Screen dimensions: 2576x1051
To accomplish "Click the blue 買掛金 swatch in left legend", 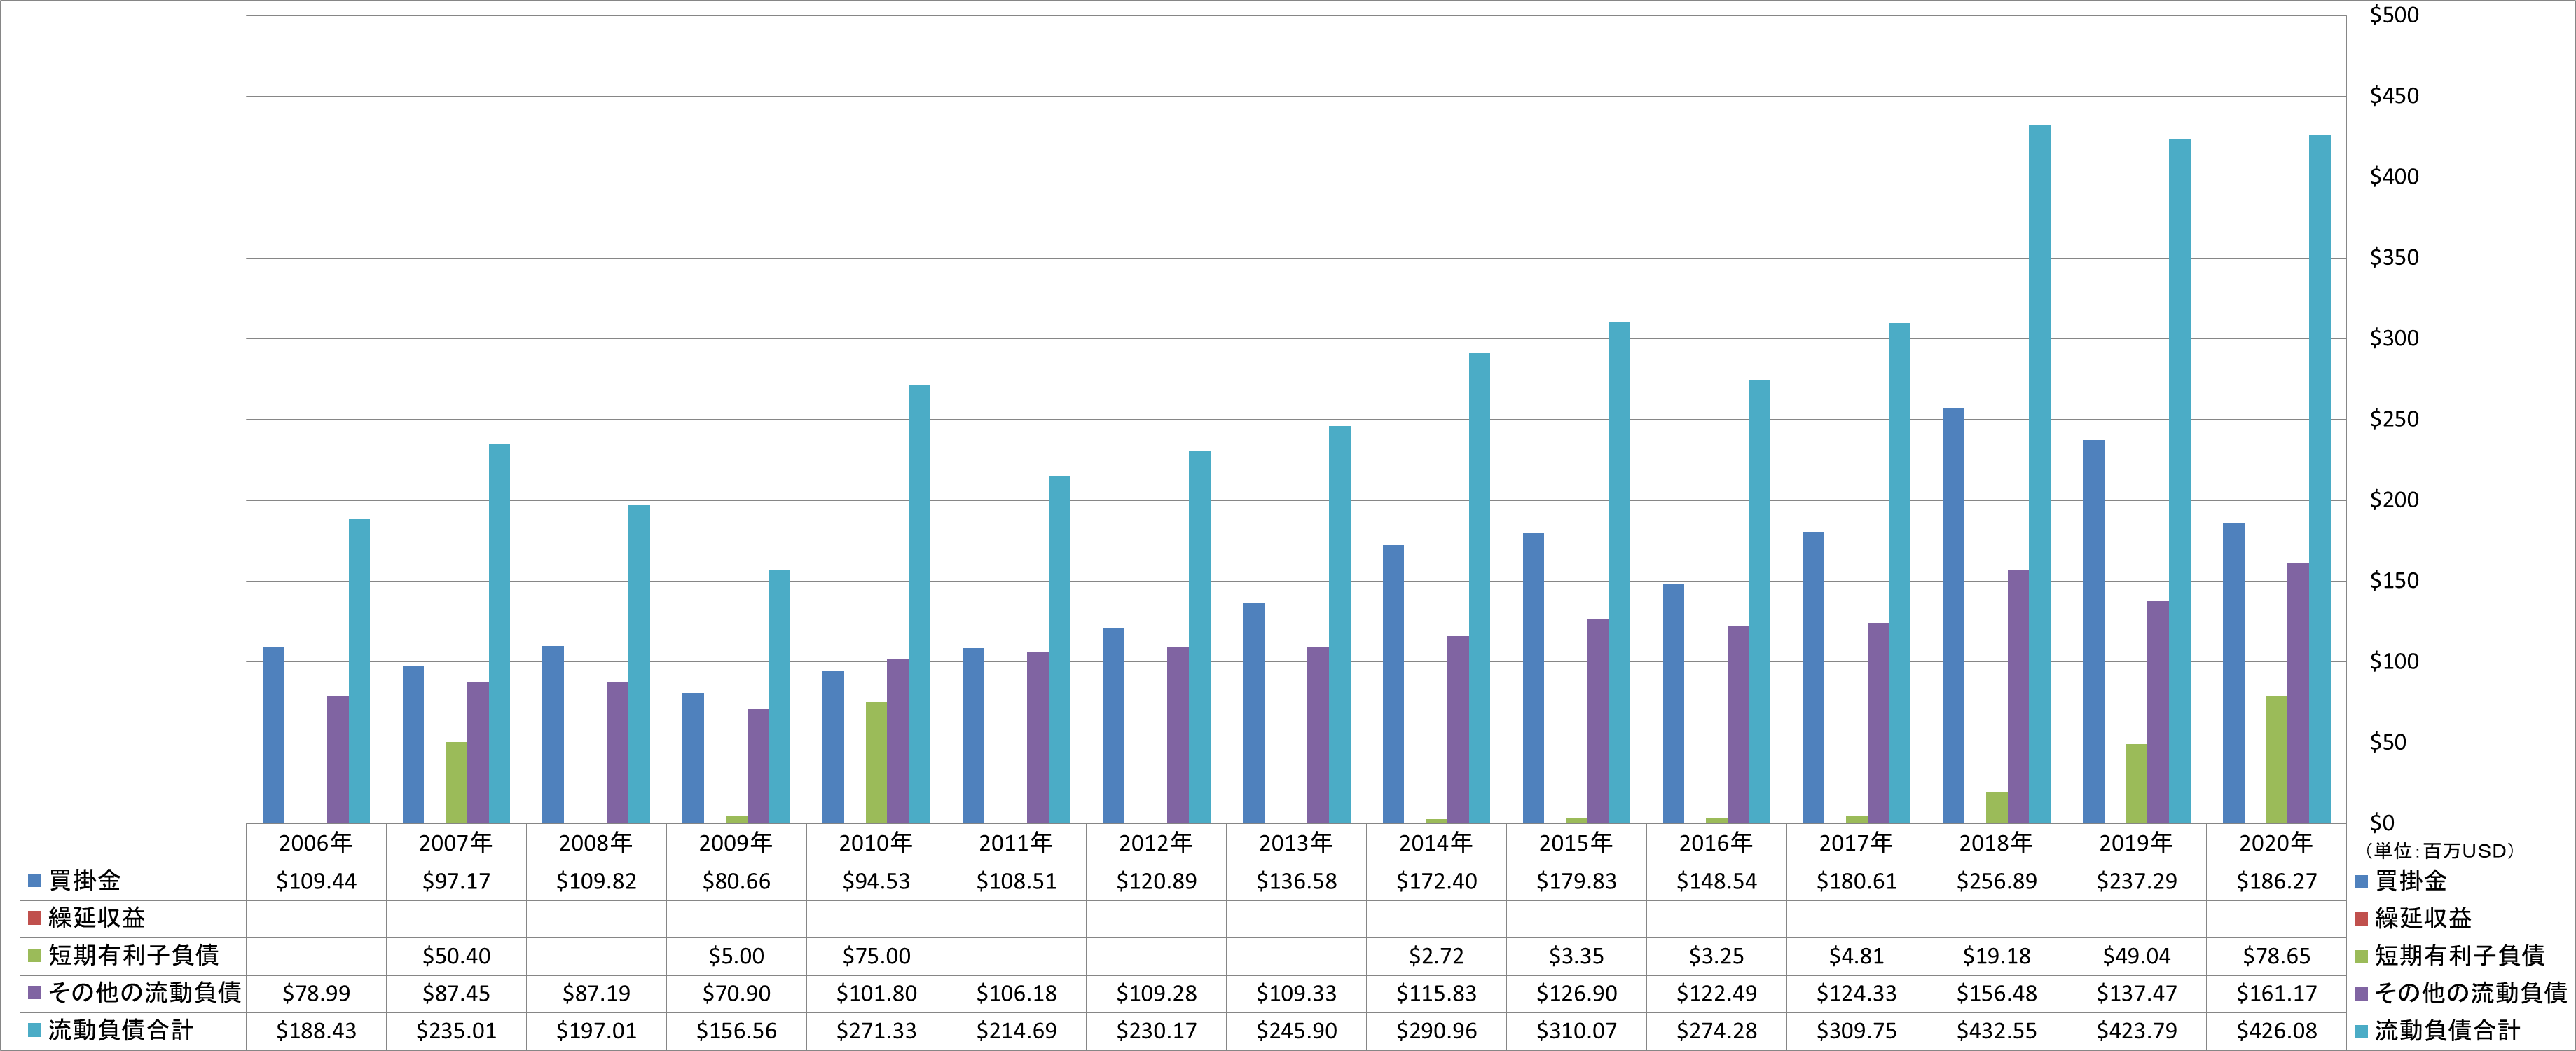I will click(34, 881).
